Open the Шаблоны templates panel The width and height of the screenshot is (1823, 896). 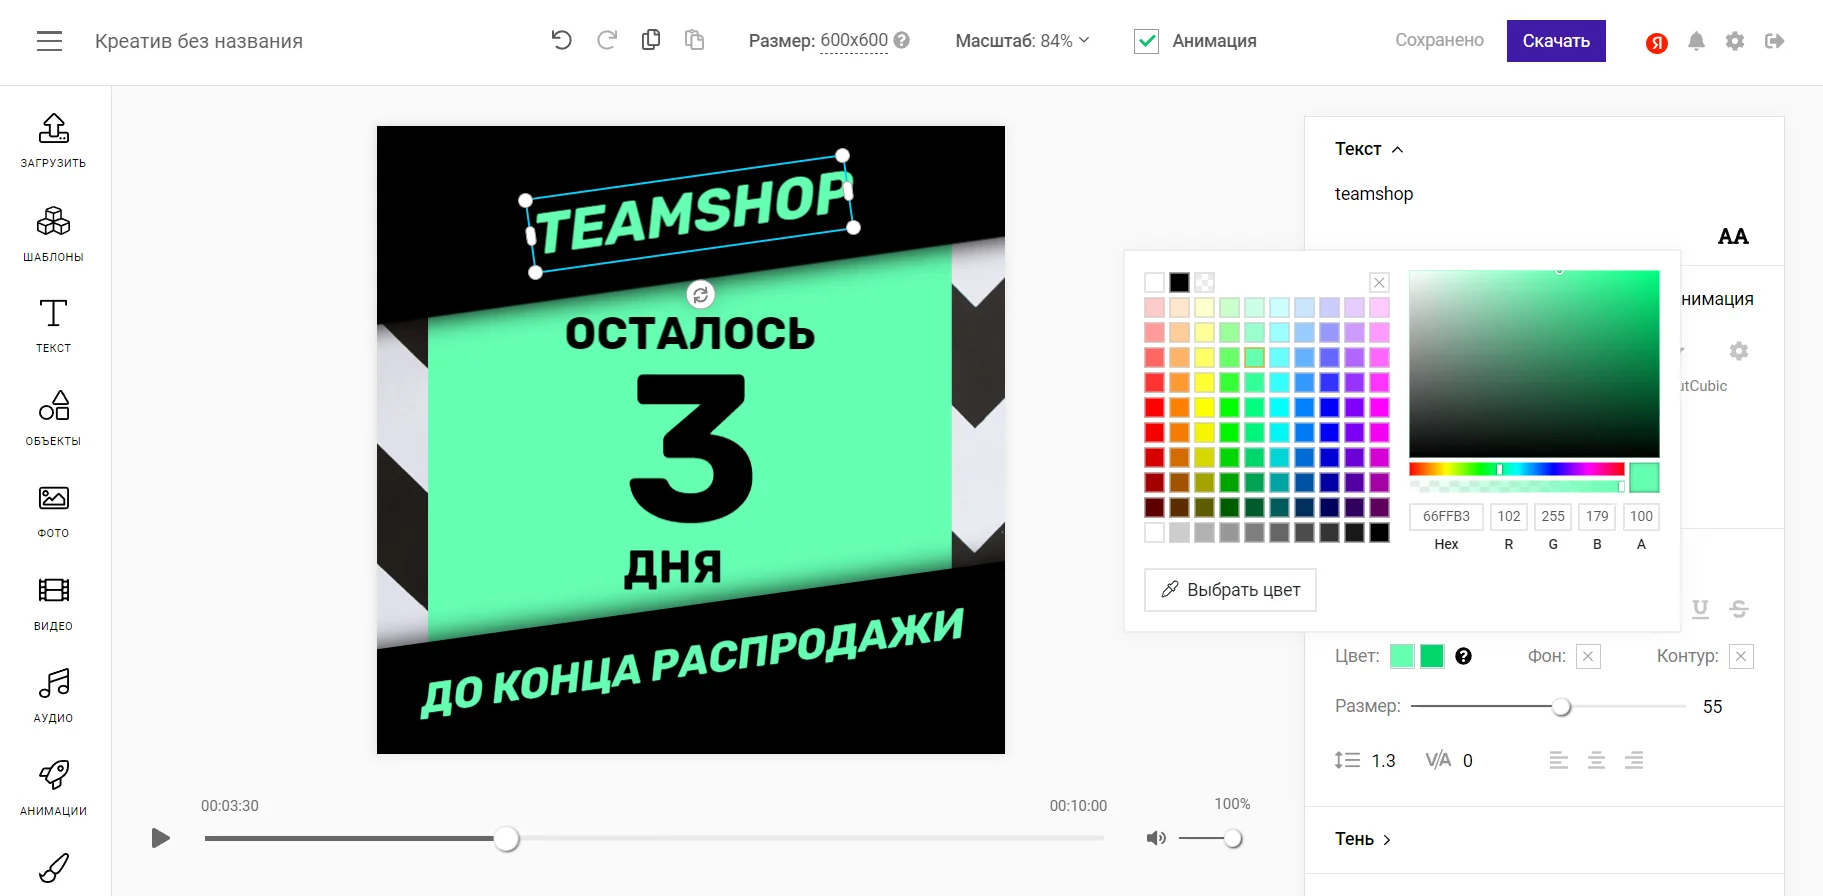coord(53,234)
